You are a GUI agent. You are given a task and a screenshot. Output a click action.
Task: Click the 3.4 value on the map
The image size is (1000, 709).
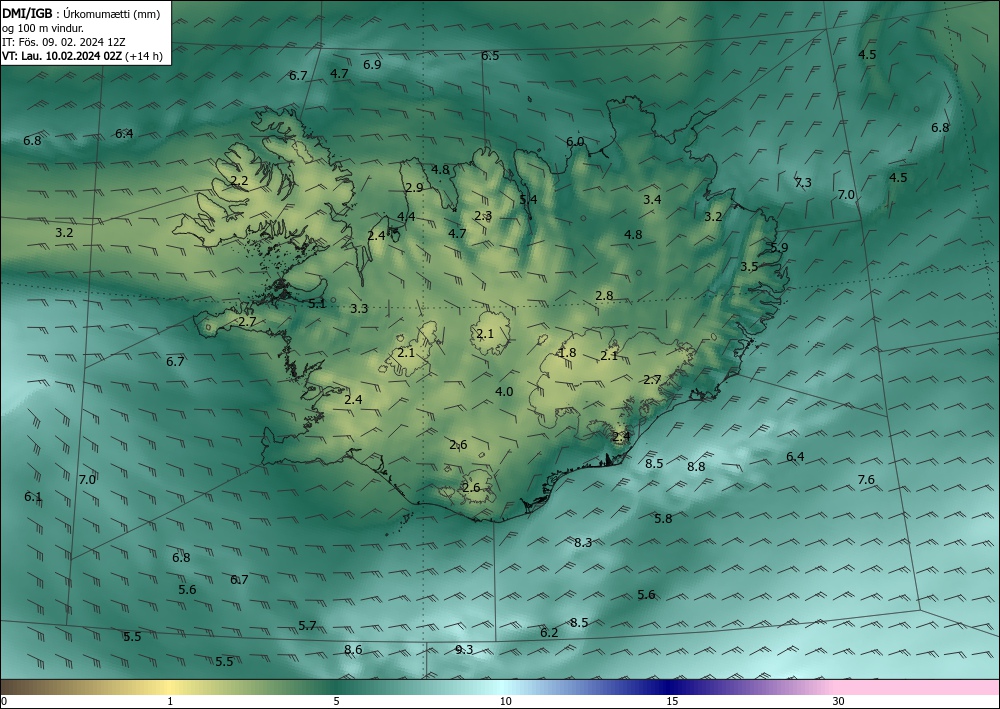coord(652,200)
